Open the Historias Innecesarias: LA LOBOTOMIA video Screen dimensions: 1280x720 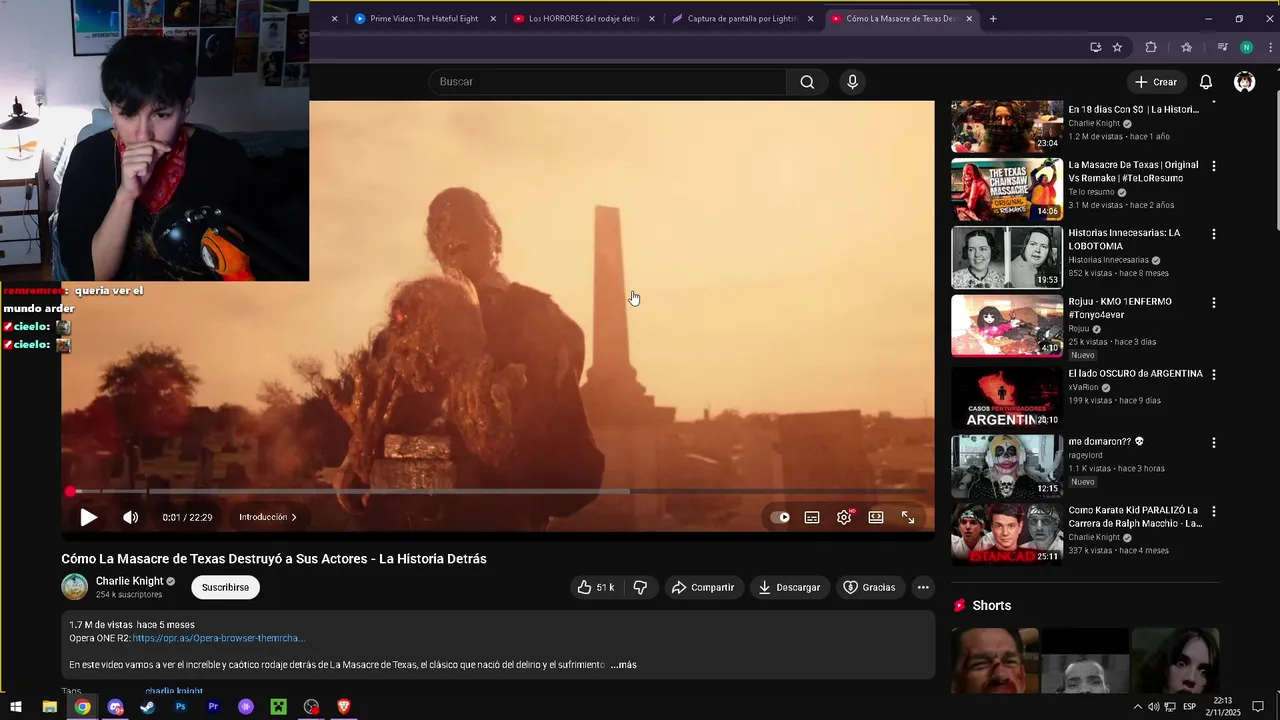1007,257
